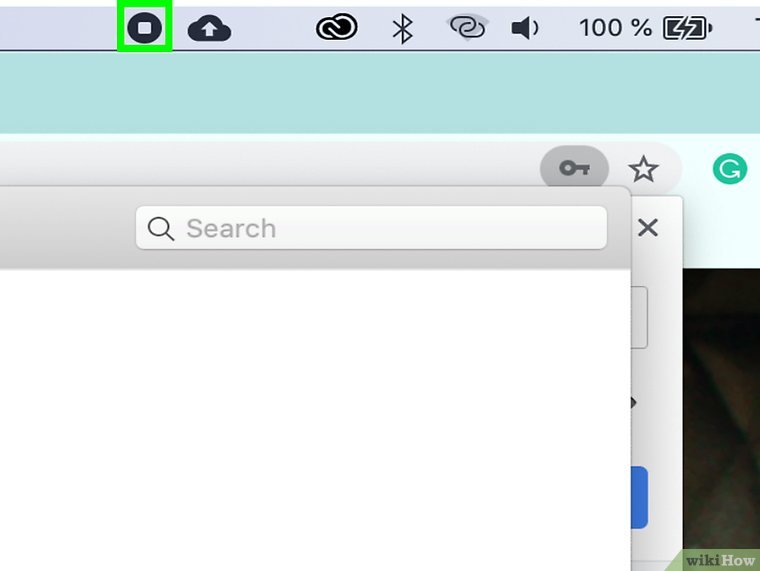Viewport: 760px width, 571px height.
Task: Open the green Grammarly extension icon
Action: click(730, 169)
